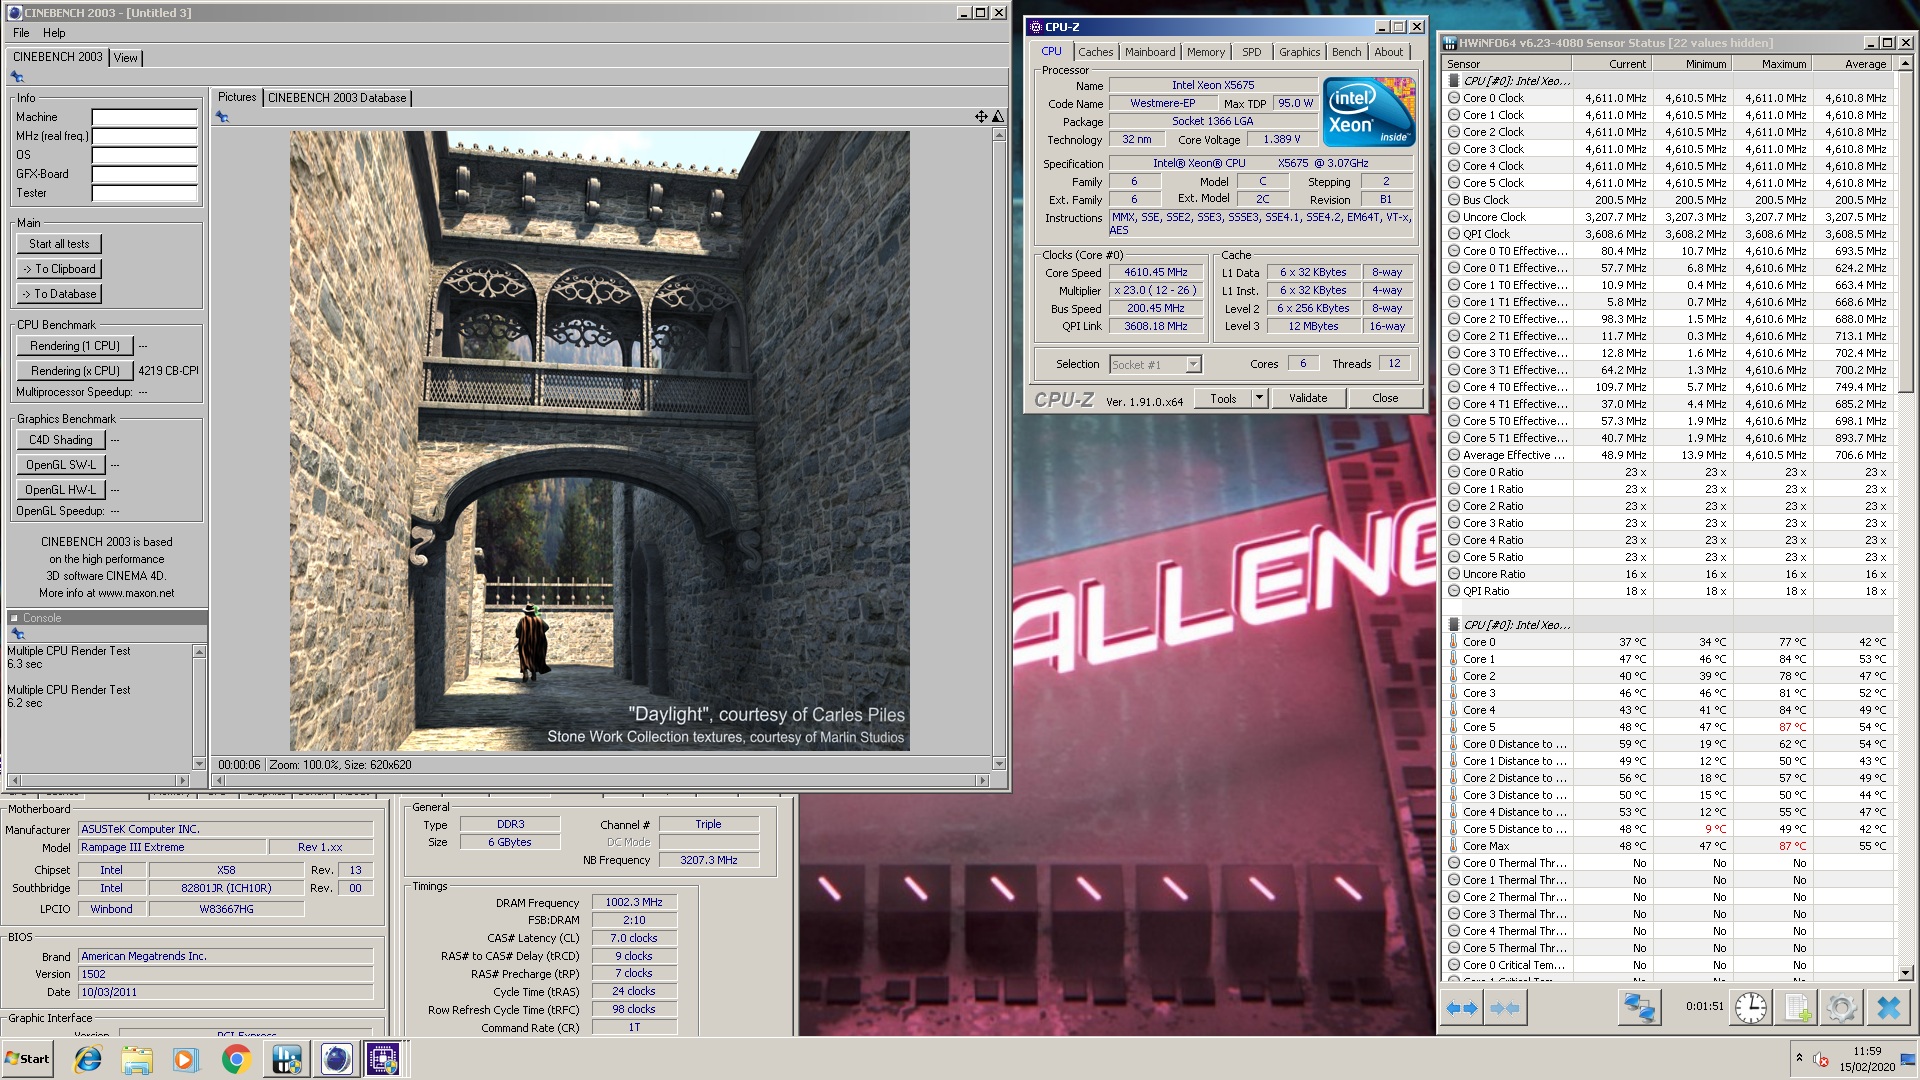The width and height of the screenshot is (1920, 1080).
Task: Open the CPU-Z Memory tab
Action: pos(1205,52)
